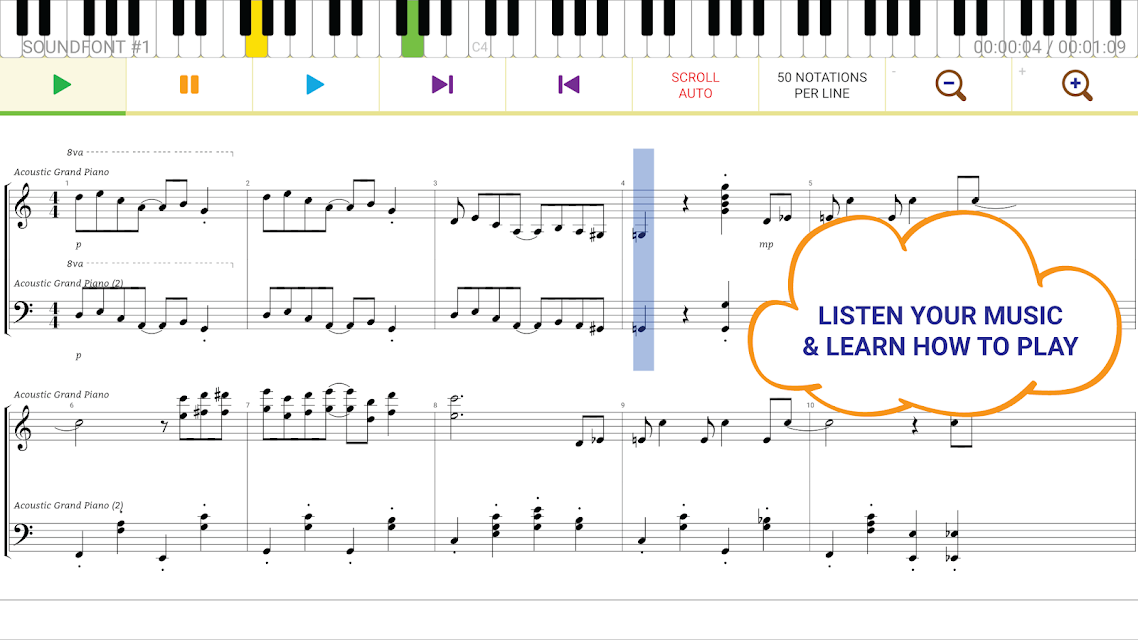Click the whole note in measure 8

tap(455, 407)
